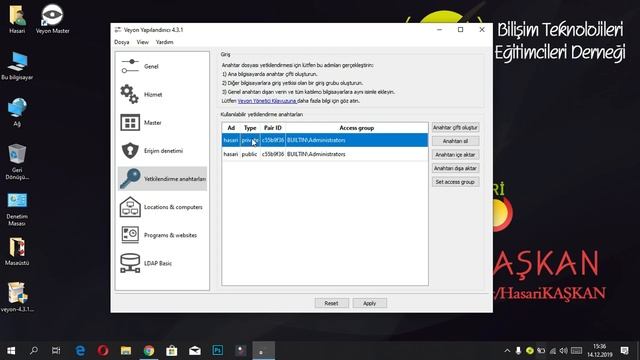This screenshot has height=360, width=640.
Task: Close the Veyon Yapılandırıcı window
Action: click(482, 30)
